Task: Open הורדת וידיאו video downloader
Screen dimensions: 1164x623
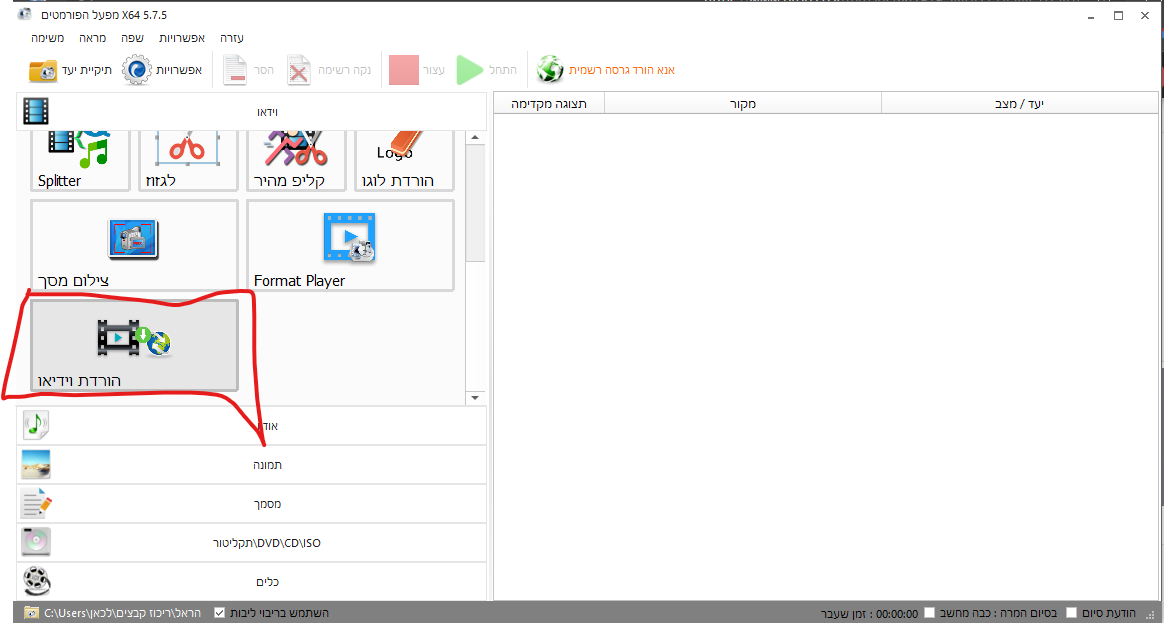Action: coord(134,345)
